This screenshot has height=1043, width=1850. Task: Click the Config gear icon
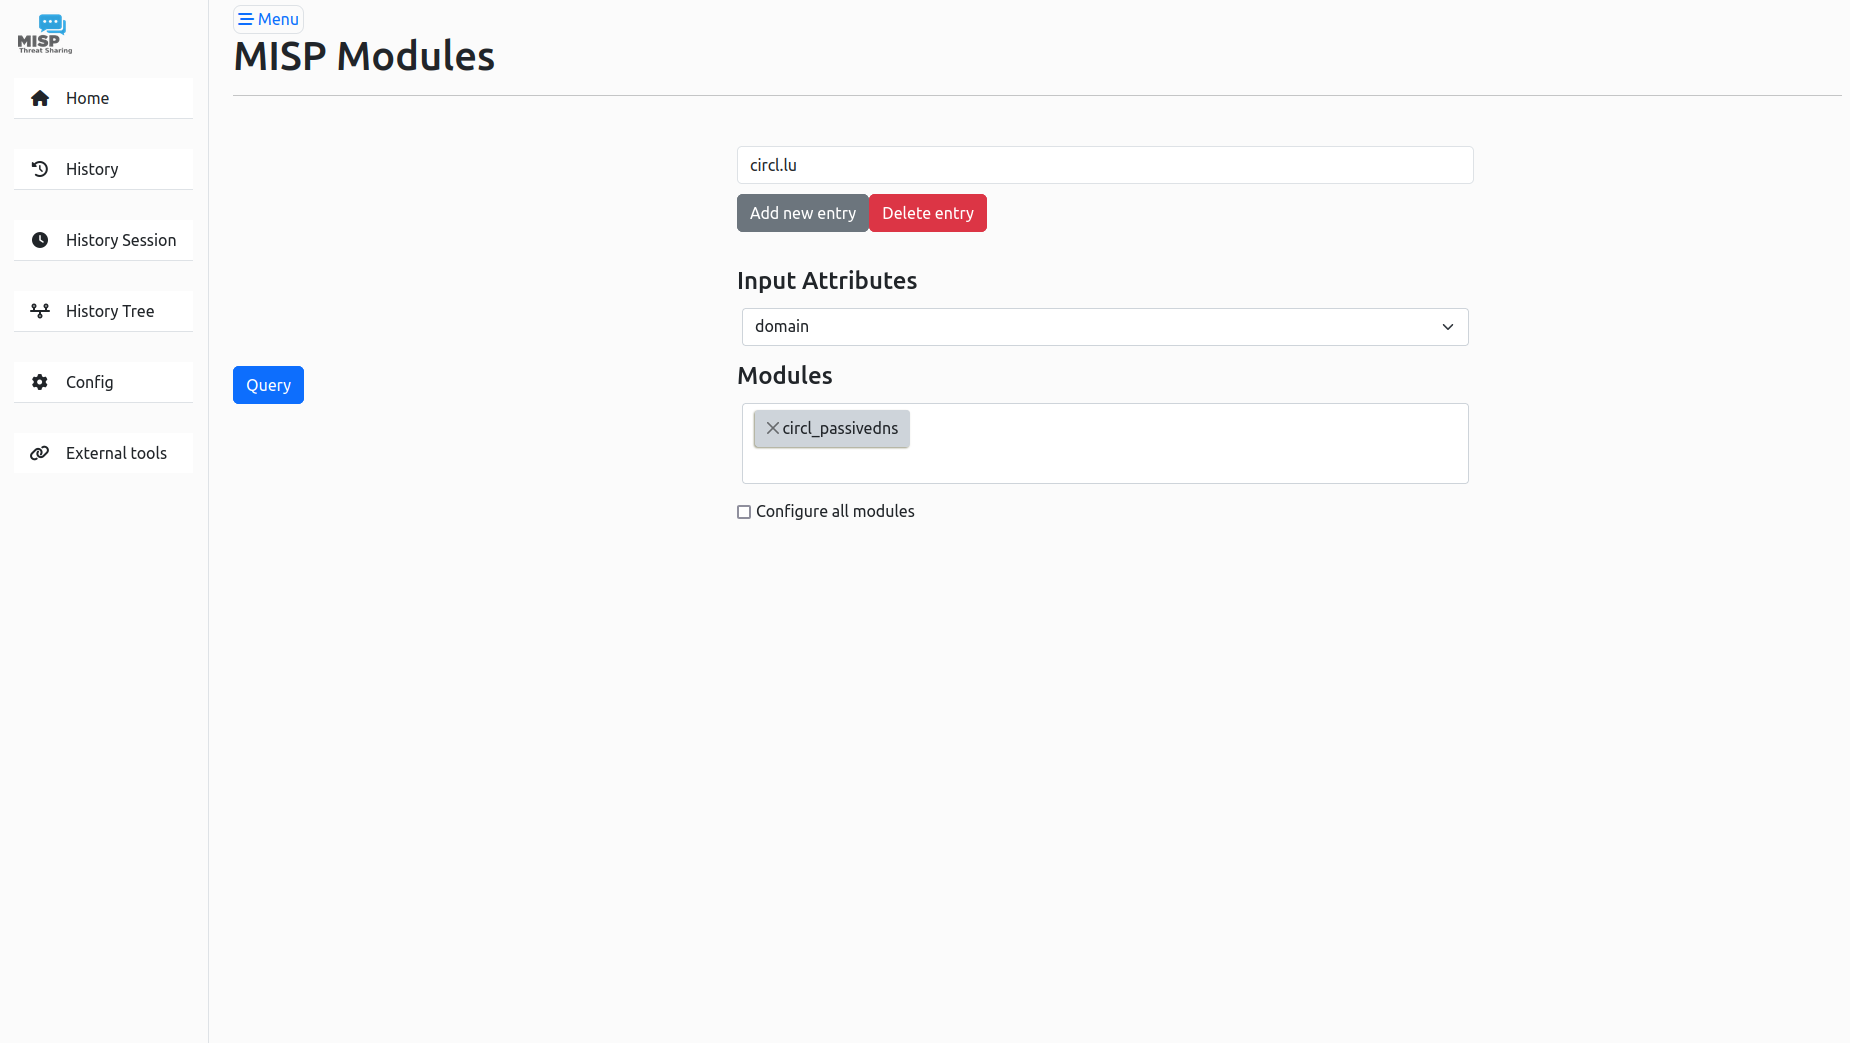(x=40, y=382)
